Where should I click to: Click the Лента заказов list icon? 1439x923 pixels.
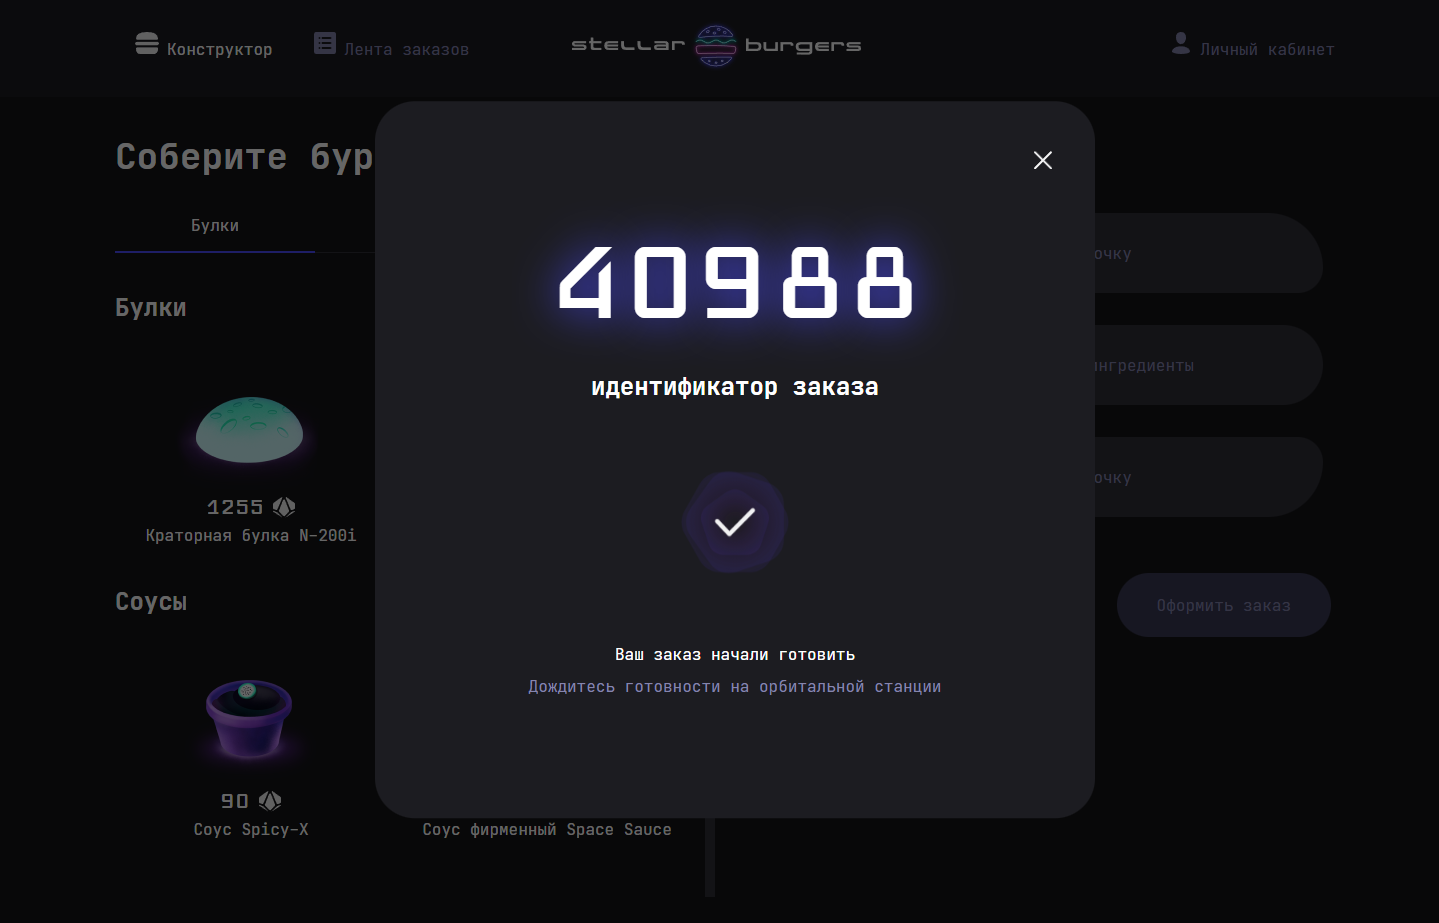tap(323, 43)
